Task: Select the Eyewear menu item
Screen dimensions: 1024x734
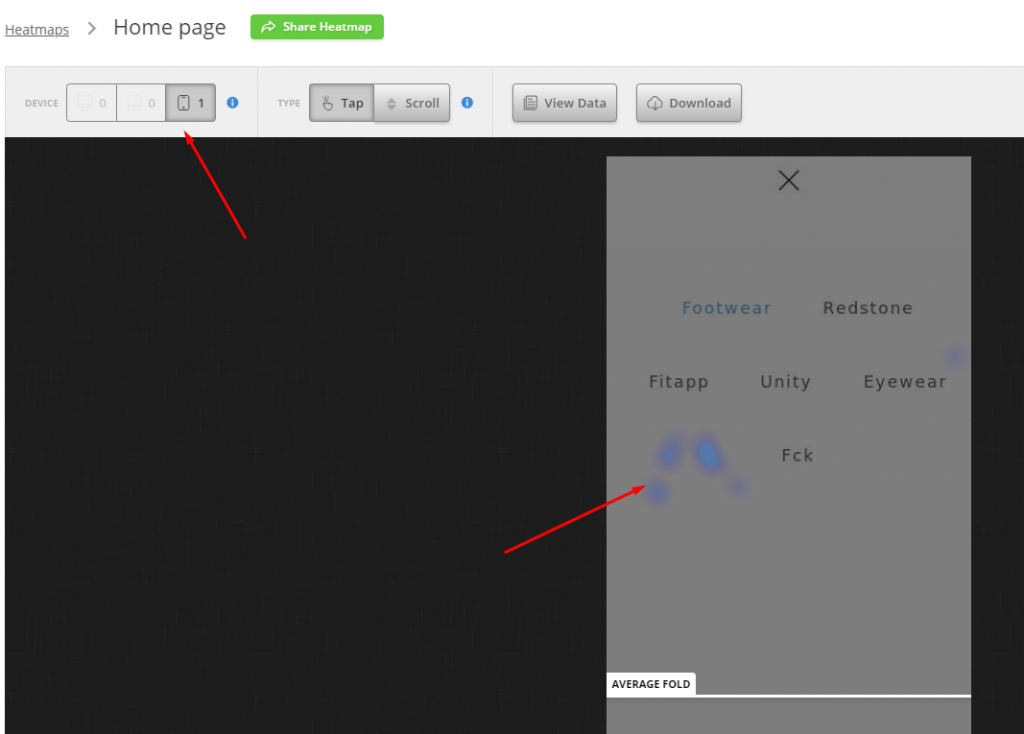Action: click(x=905, y=382)
